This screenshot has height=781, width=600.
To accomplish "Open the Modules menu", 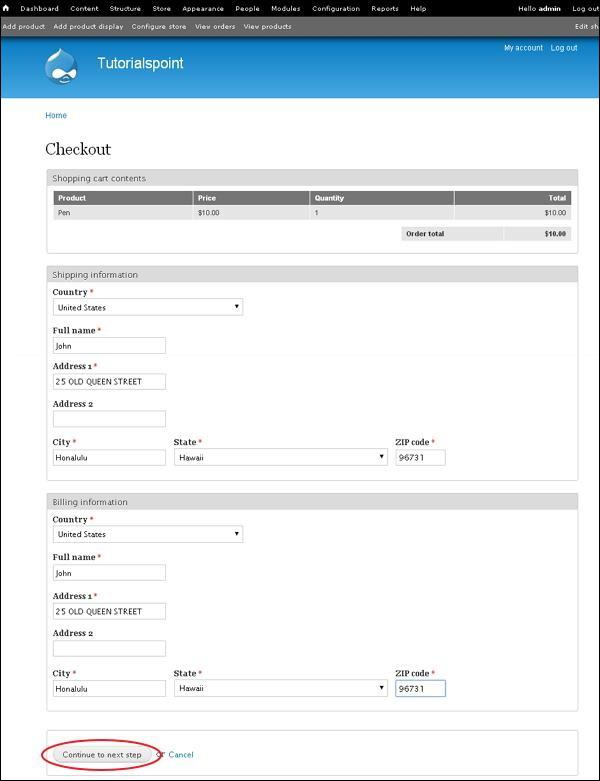I will click(286, 8).
